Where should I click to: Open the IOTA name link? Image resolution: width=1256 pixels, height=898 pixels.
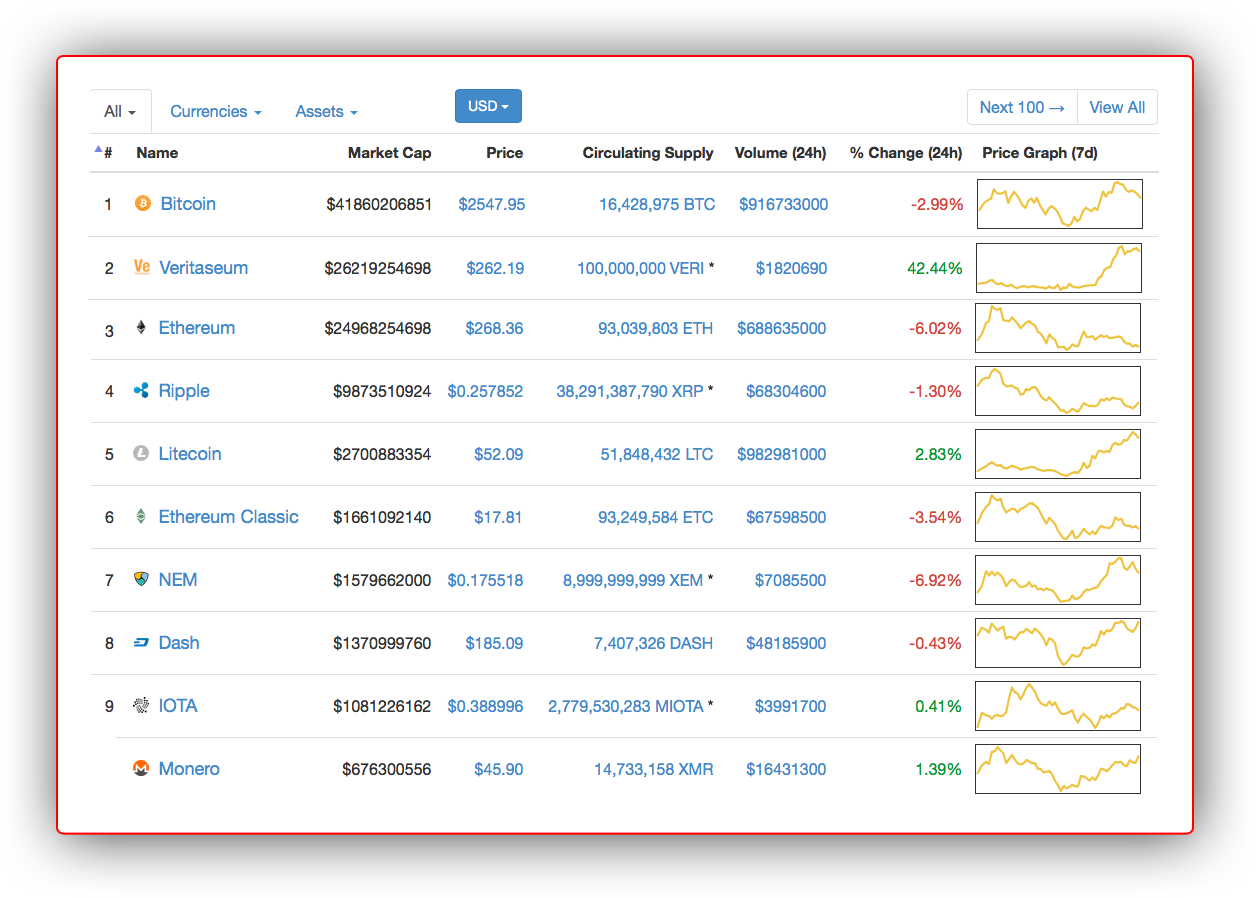pyautogui.click(x=178, y=705)
